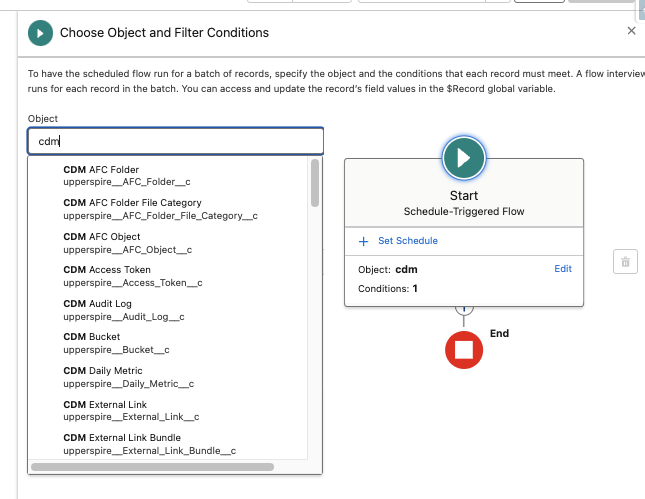Image resolution: width=645 pixels, height=499 pixels.
Task: Pick CDM Audit Log from dropdown
Action: [x=168, y=310]
